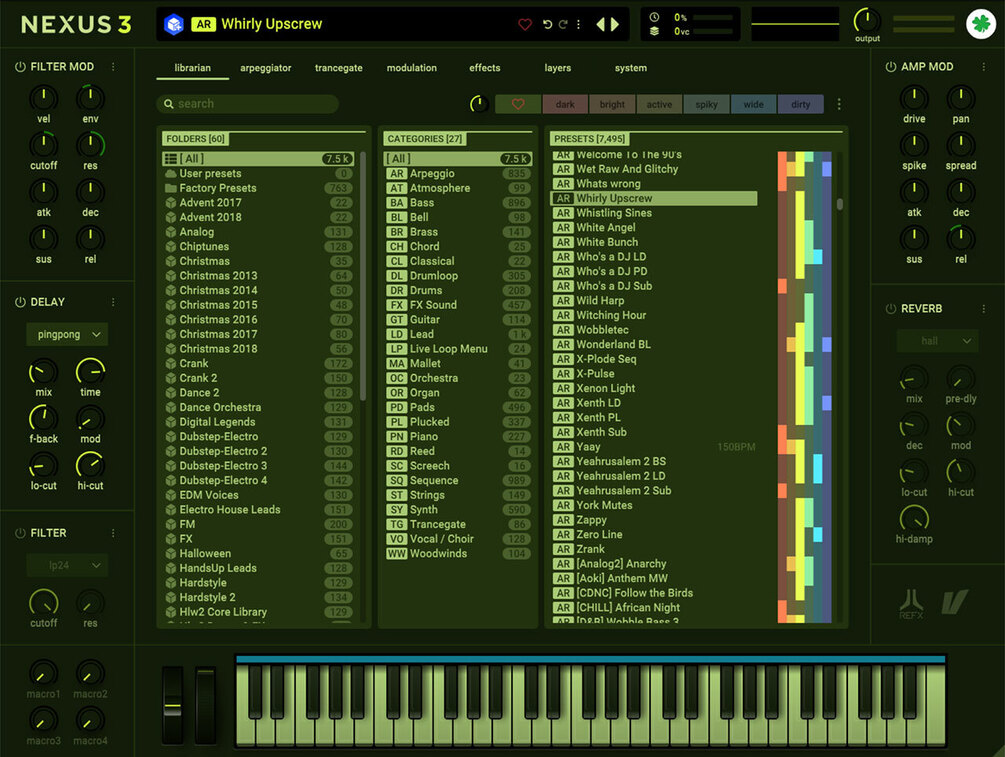Click the clock CPU indicator icon
The height and width of the screenshot is (757, 1005).
tap(654, 17)
